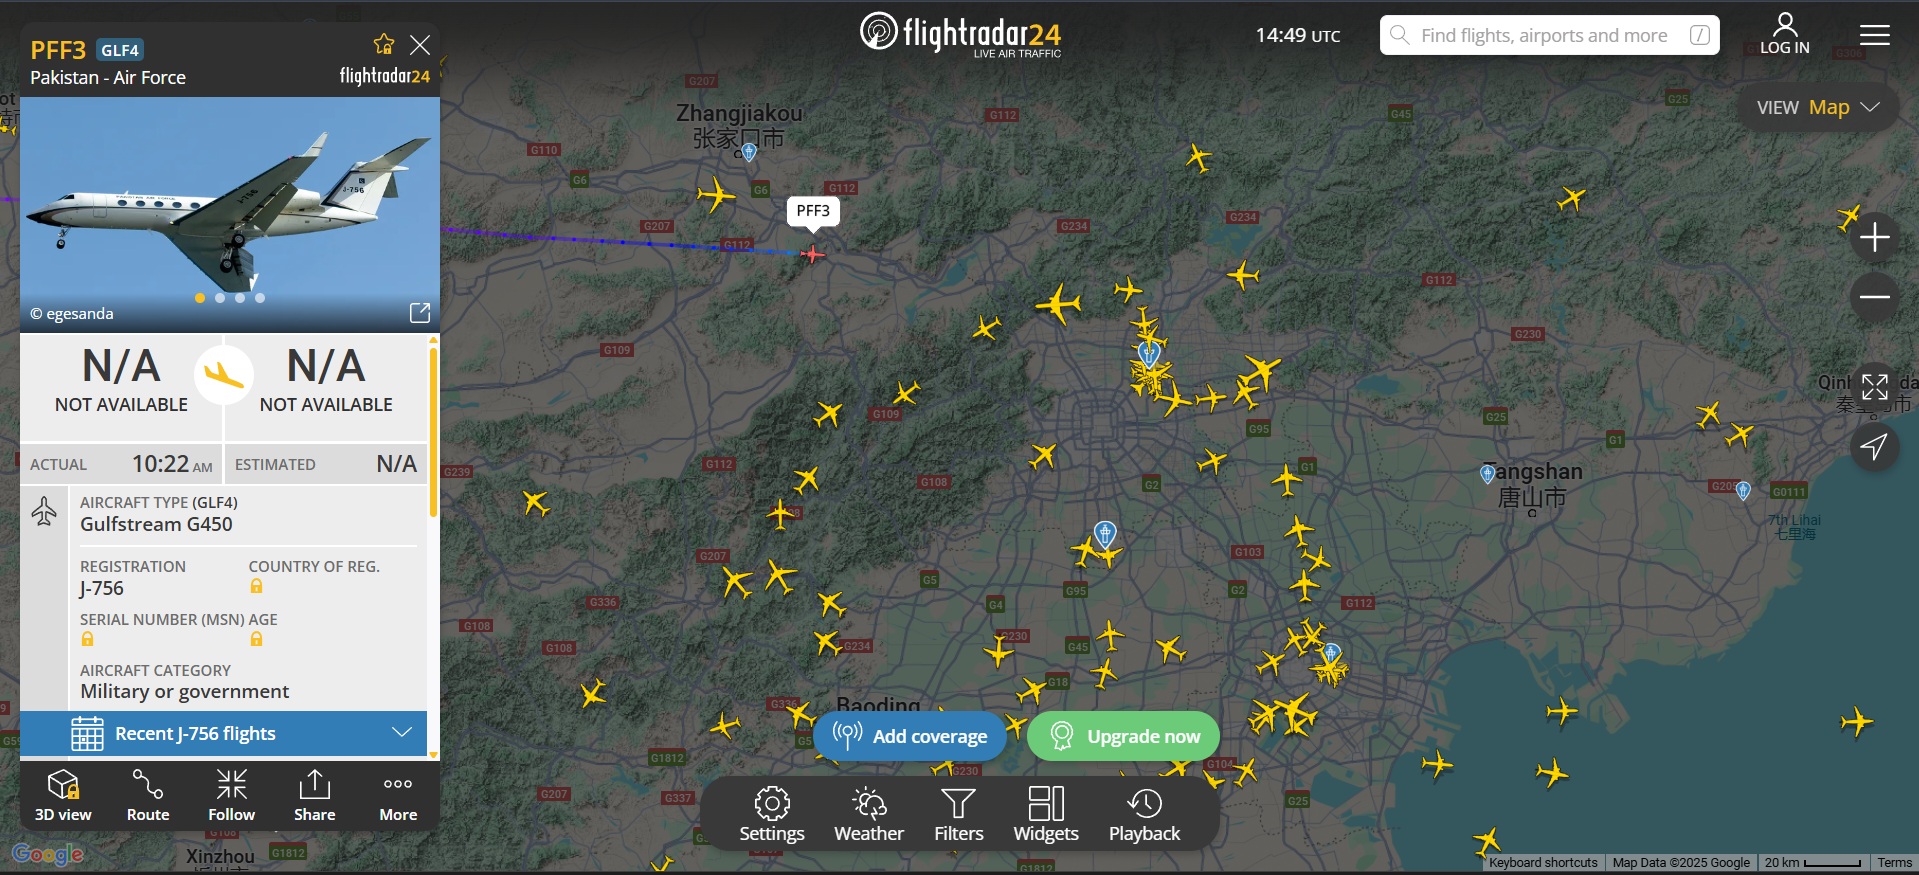Click LOG IN account button
The width and height of the screenshot is (1919, 875).
[x=1785, y=34]
